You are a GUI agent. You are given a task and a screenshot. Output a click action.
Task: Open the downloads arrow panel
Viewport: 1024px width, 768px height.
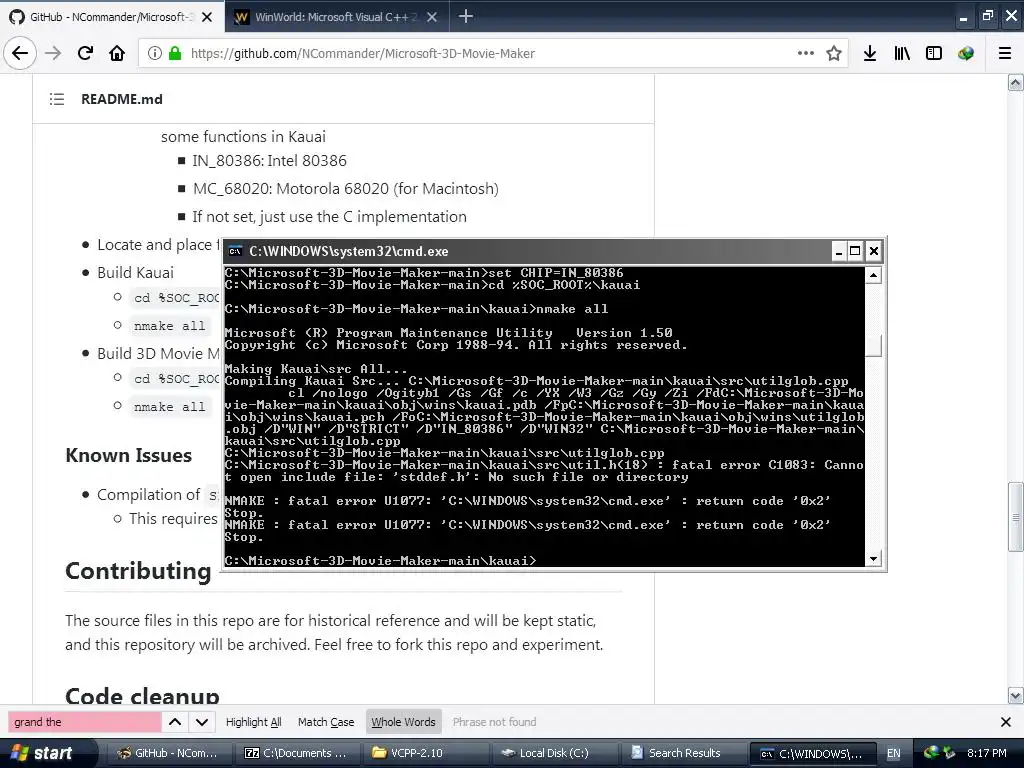click(870, 53)
